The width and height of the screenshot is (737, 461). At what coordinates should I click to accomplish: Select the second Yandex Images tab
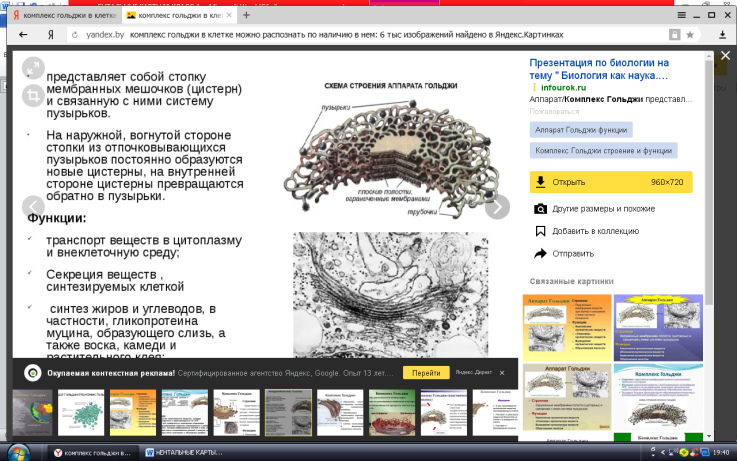coord(179,15)
